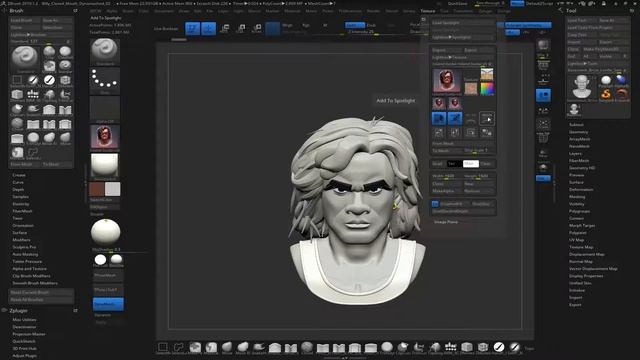This screenshot has width=640, height=360.
Task: Expand the Subtool section in Tool palette
Action: 576,125
